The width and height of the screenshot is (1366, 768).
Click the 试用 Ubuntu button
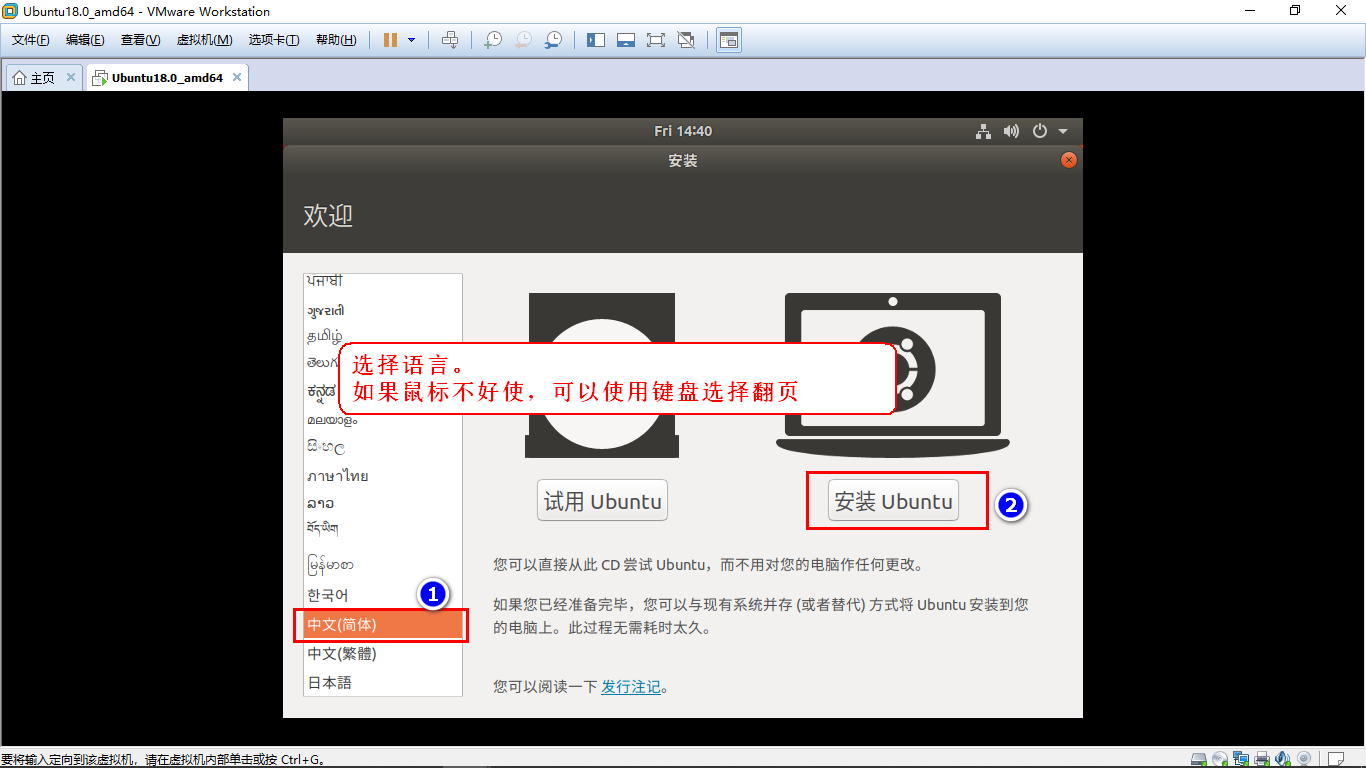pyautogui.click(x=602, y=501)
